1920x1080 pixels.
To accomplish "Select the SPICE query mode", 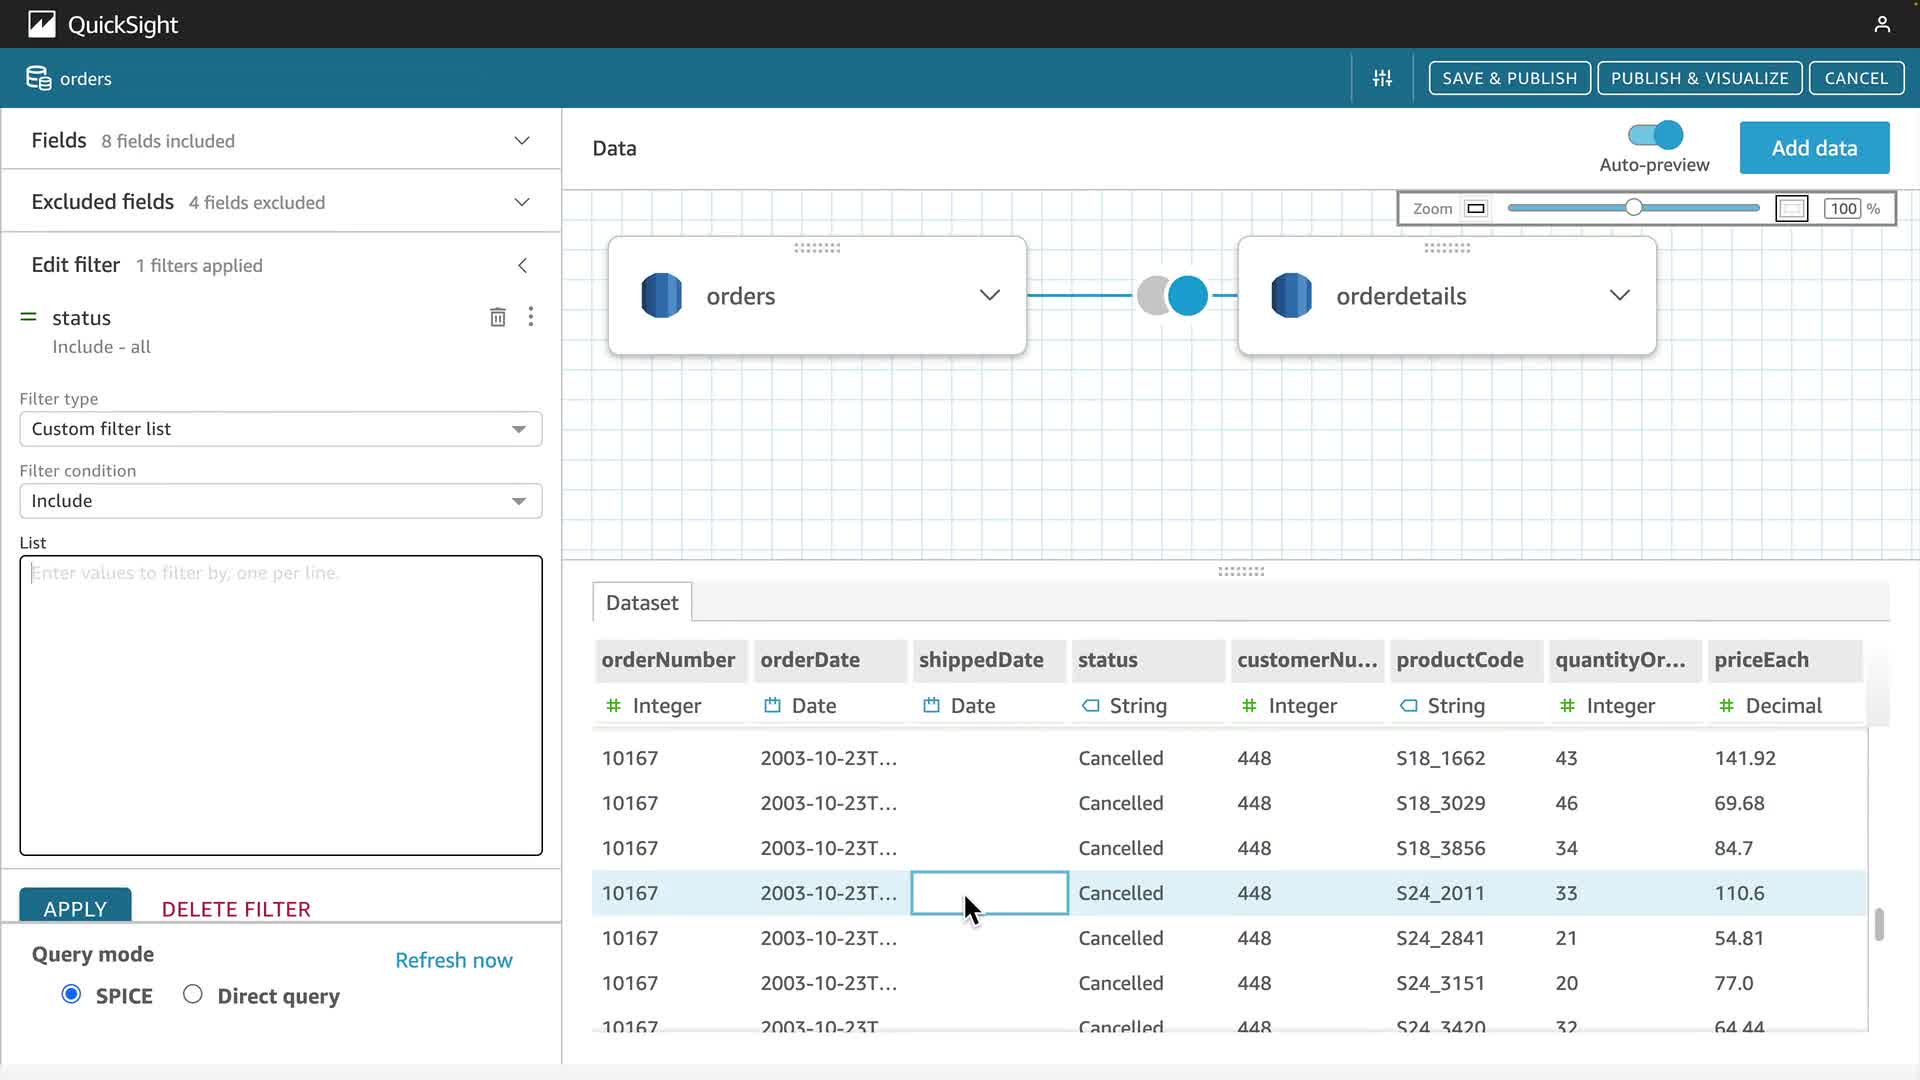I will (x=71, y=994).
